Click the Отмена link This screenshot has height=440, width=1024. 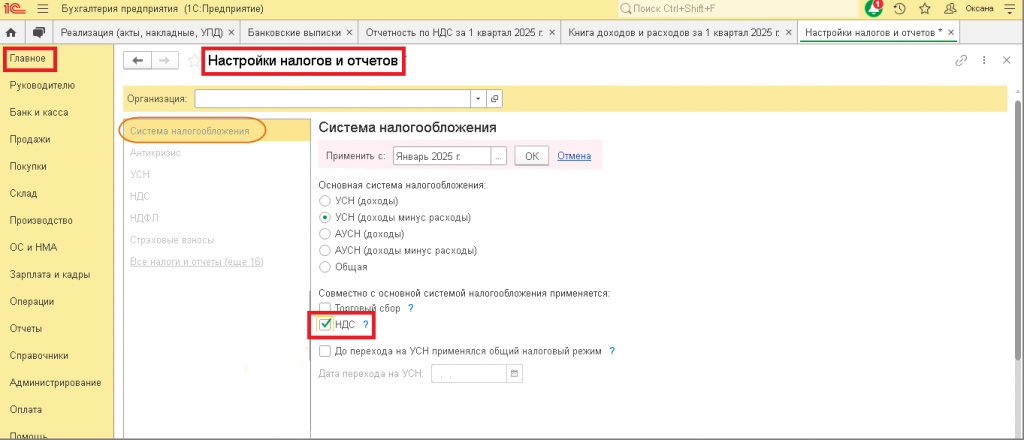click(574, 156)
